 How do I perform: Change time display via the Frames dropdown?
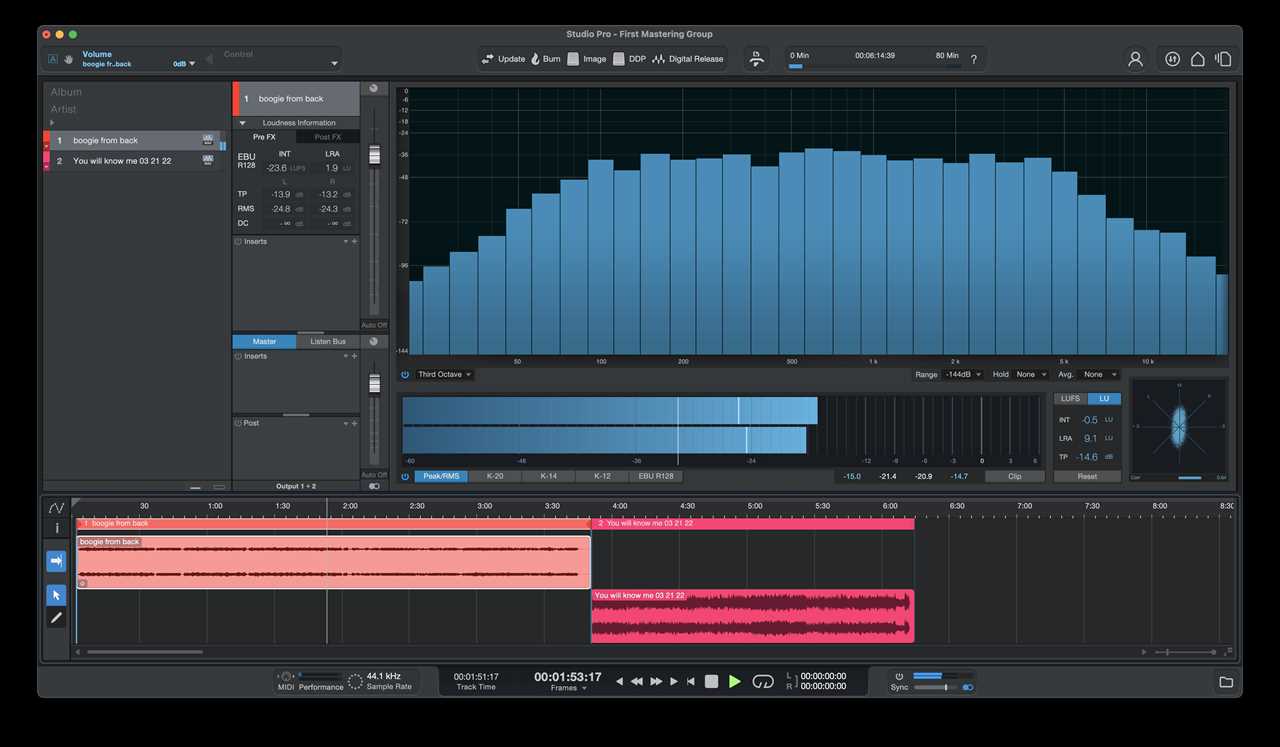tap(567, 689)
